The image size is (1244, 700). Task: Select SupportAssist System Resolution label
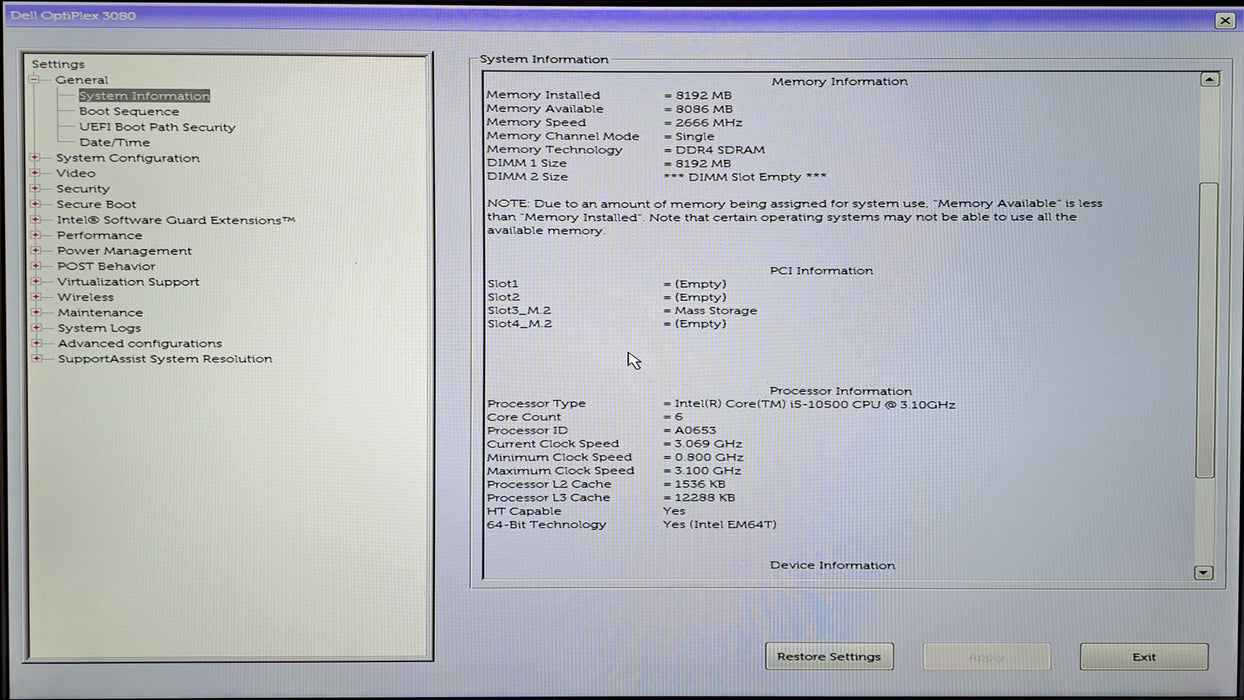click(164, 359)
